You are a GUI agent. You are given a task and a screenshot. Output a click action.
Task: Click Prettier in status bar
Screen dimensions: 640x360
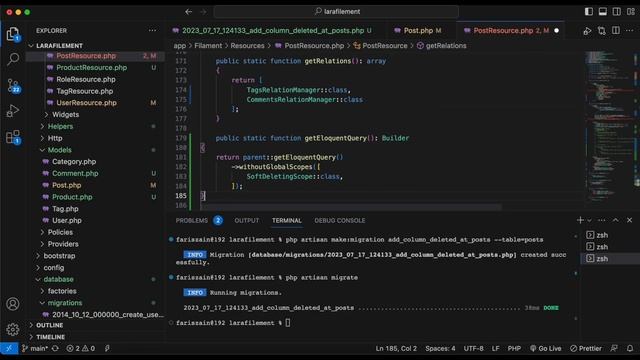point(586,349)
